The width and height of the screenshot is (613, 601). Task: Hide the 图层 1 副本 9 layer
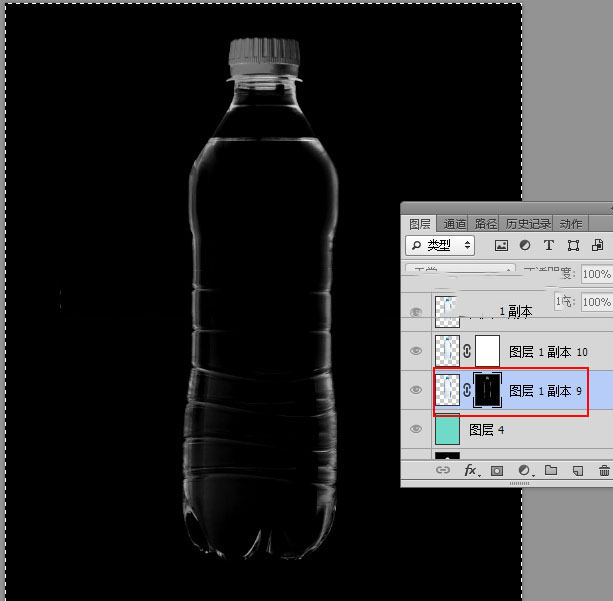[416, 390]
